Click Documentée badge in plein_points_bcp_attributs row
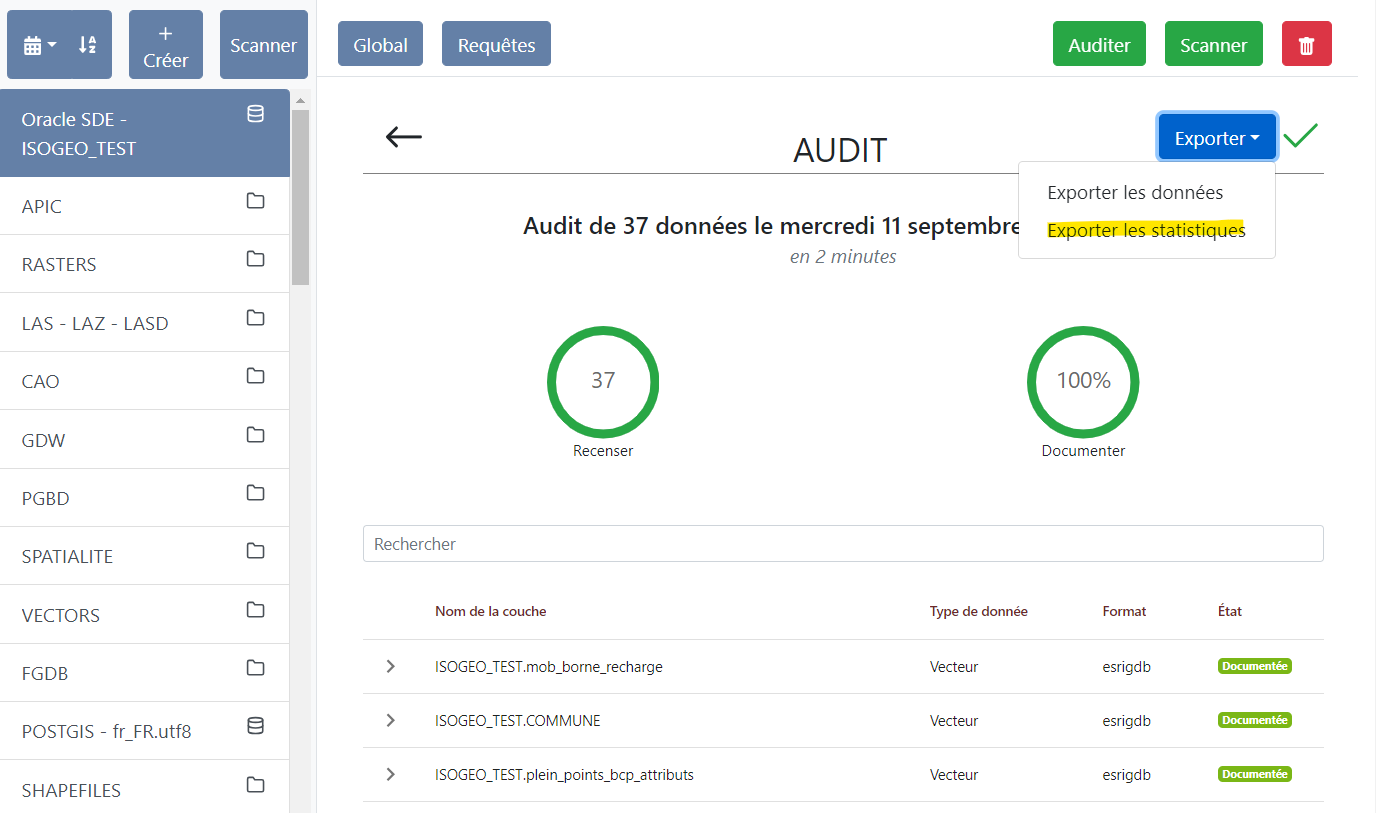The width and height of the screenshot is (1376, 813). coord(1255,774)
